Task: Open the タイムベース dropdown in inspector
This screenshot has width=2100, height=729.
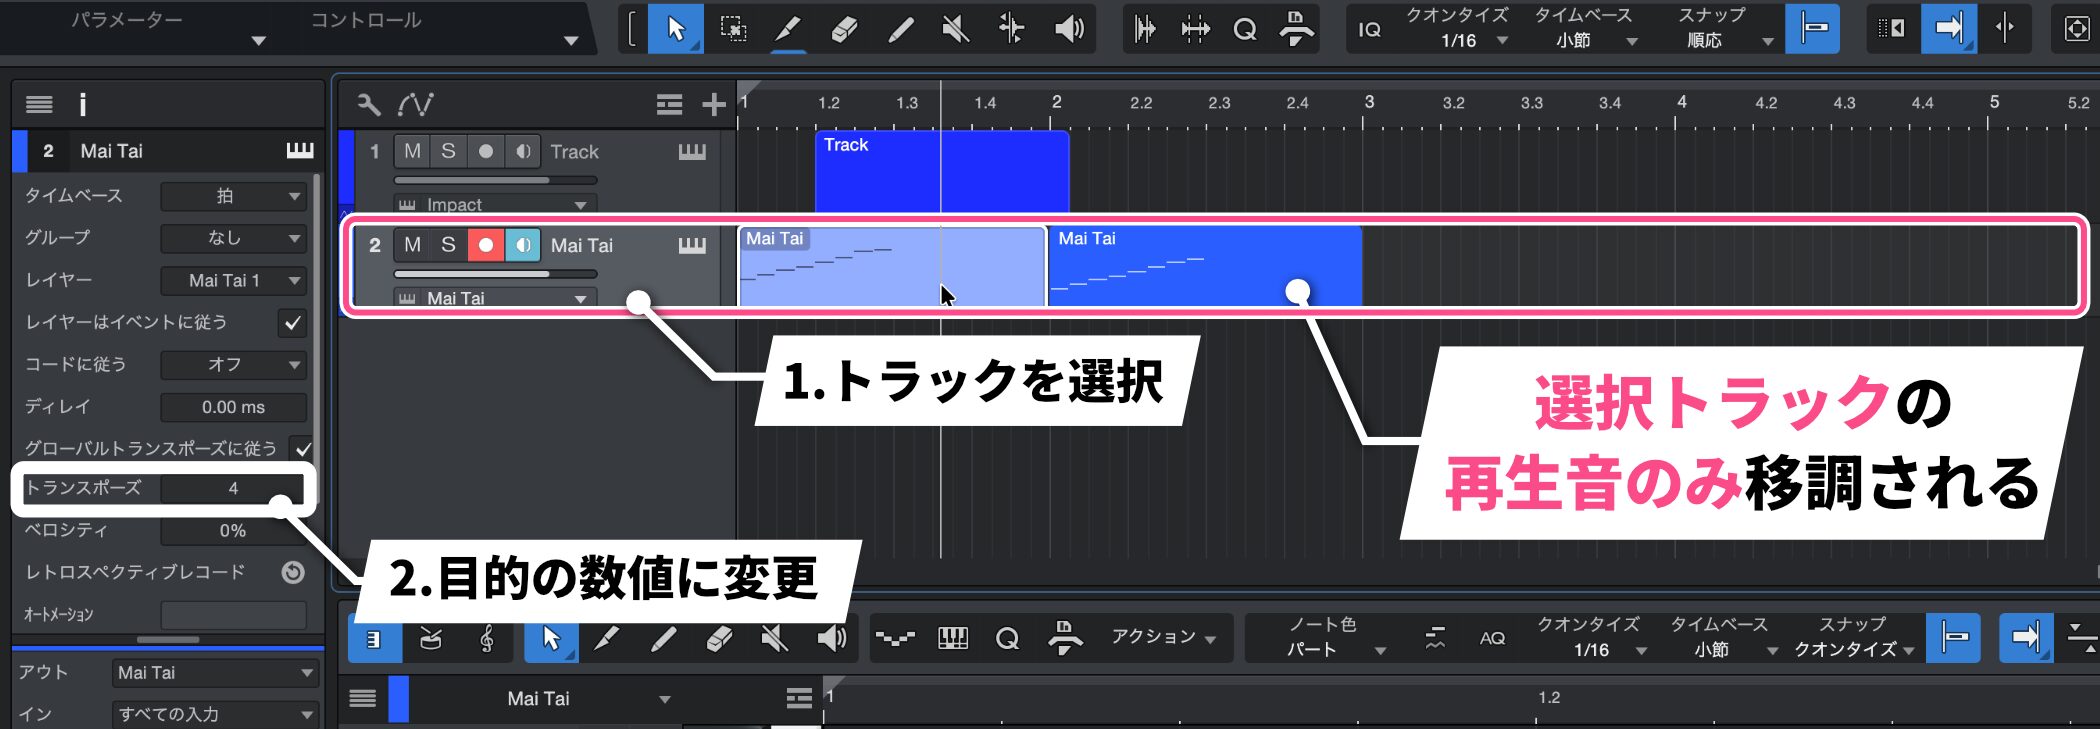Action: pyautogui.click(x=233, y=196)
